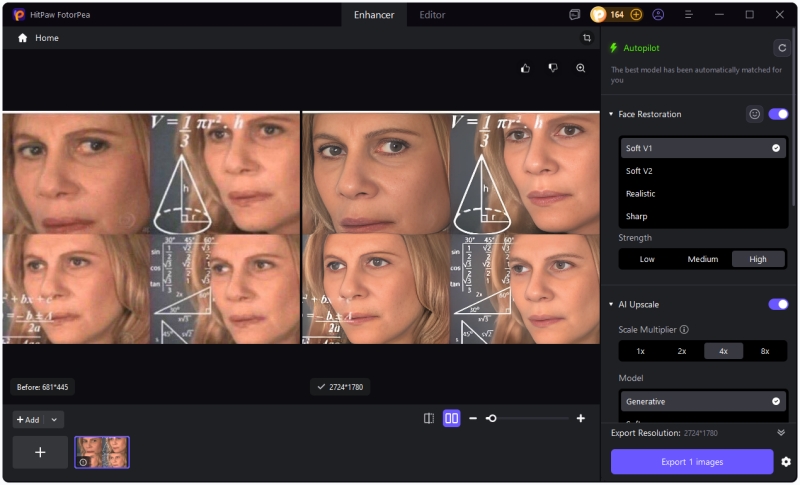Open the magnifier zoom tool

pos(581,68)
